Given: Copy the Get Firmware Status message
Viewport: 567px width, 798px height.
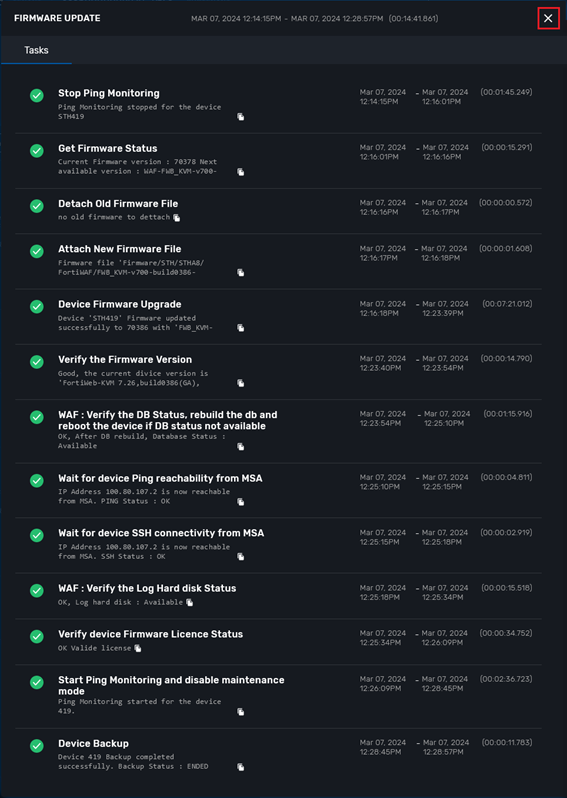Looking at the screenshot, I should [x=240, y=172].
